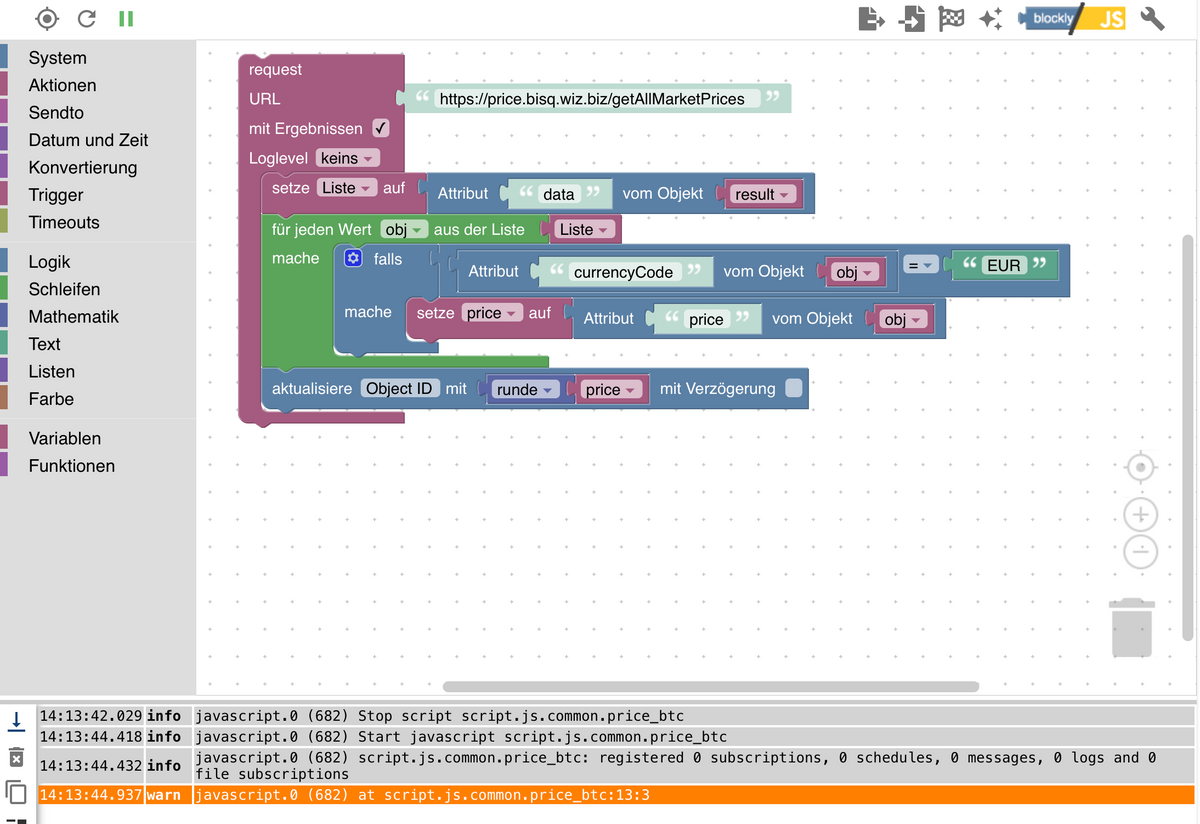Open the Trigger block category
This screenshot has height=824, width=1200.
(x=56, y=195)
